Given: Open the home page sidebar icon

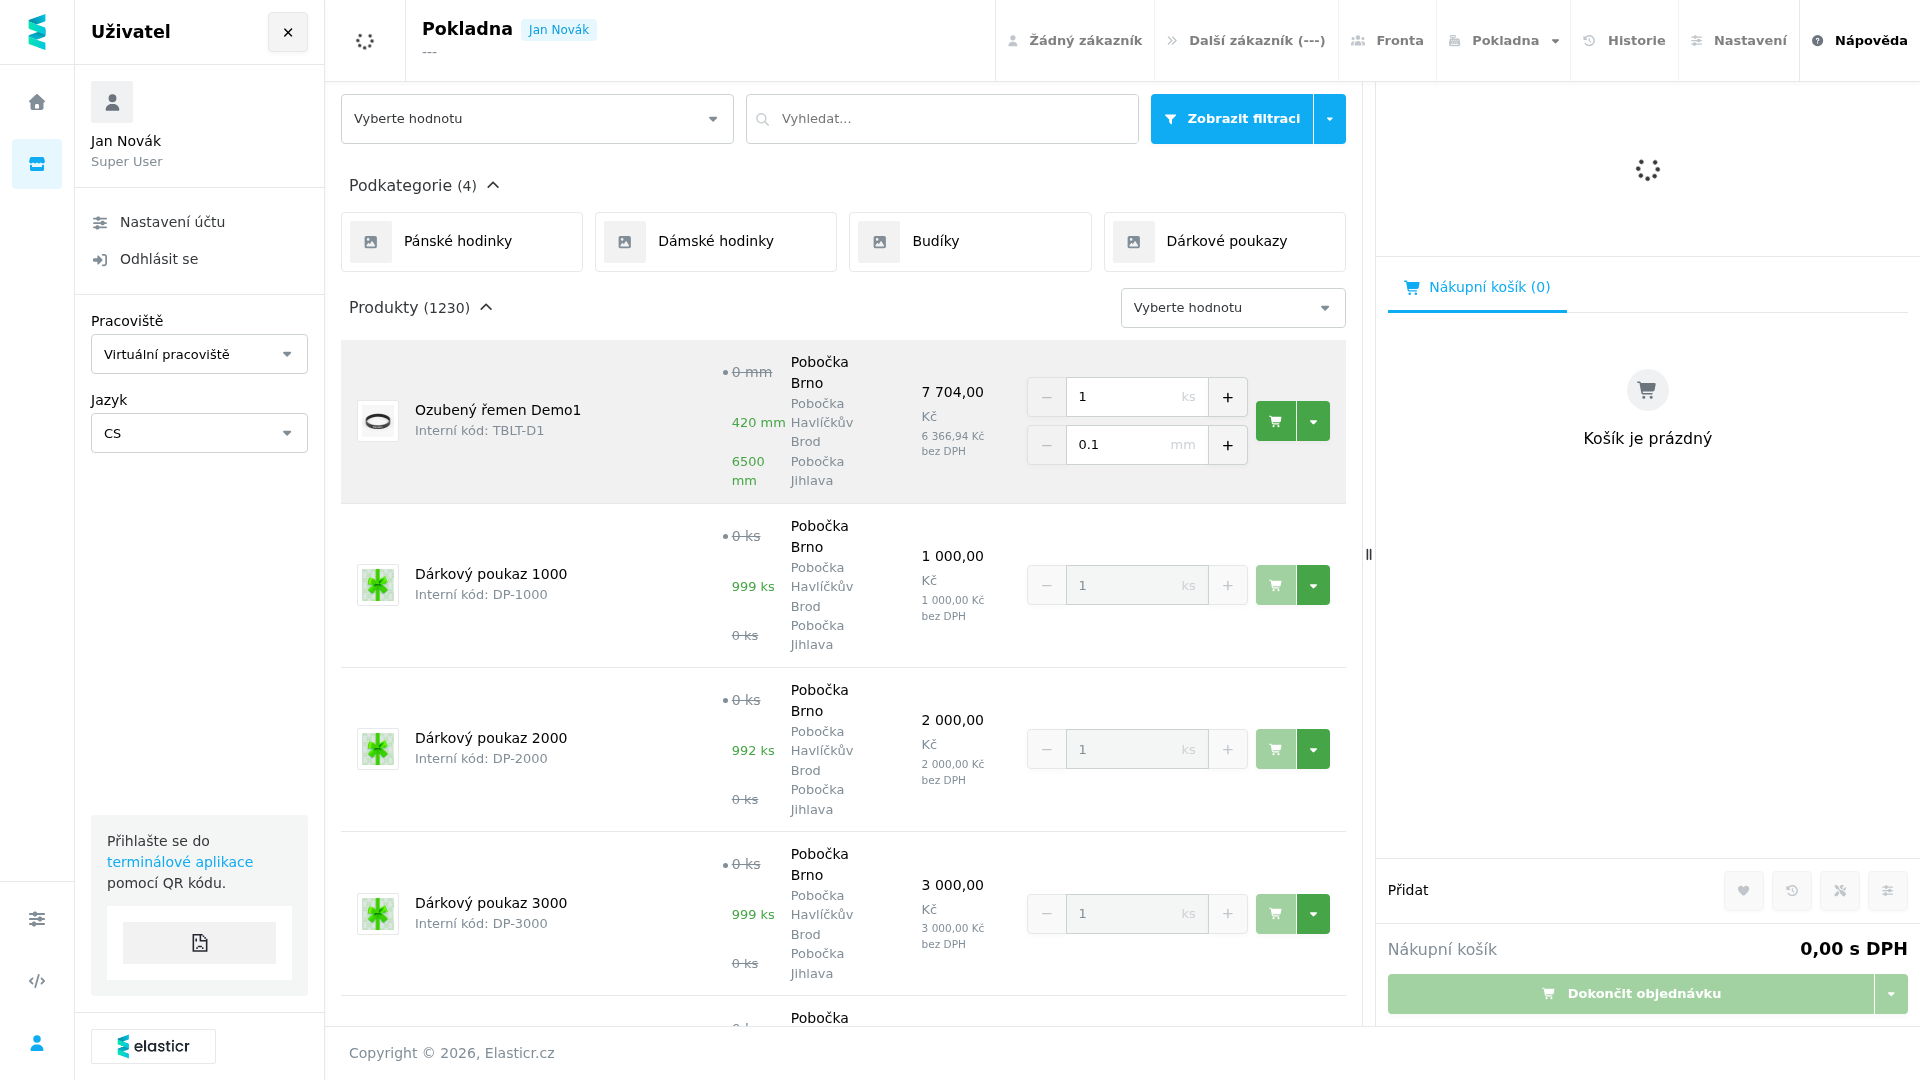Looking at the screenshot, I should tap(37, 102).
